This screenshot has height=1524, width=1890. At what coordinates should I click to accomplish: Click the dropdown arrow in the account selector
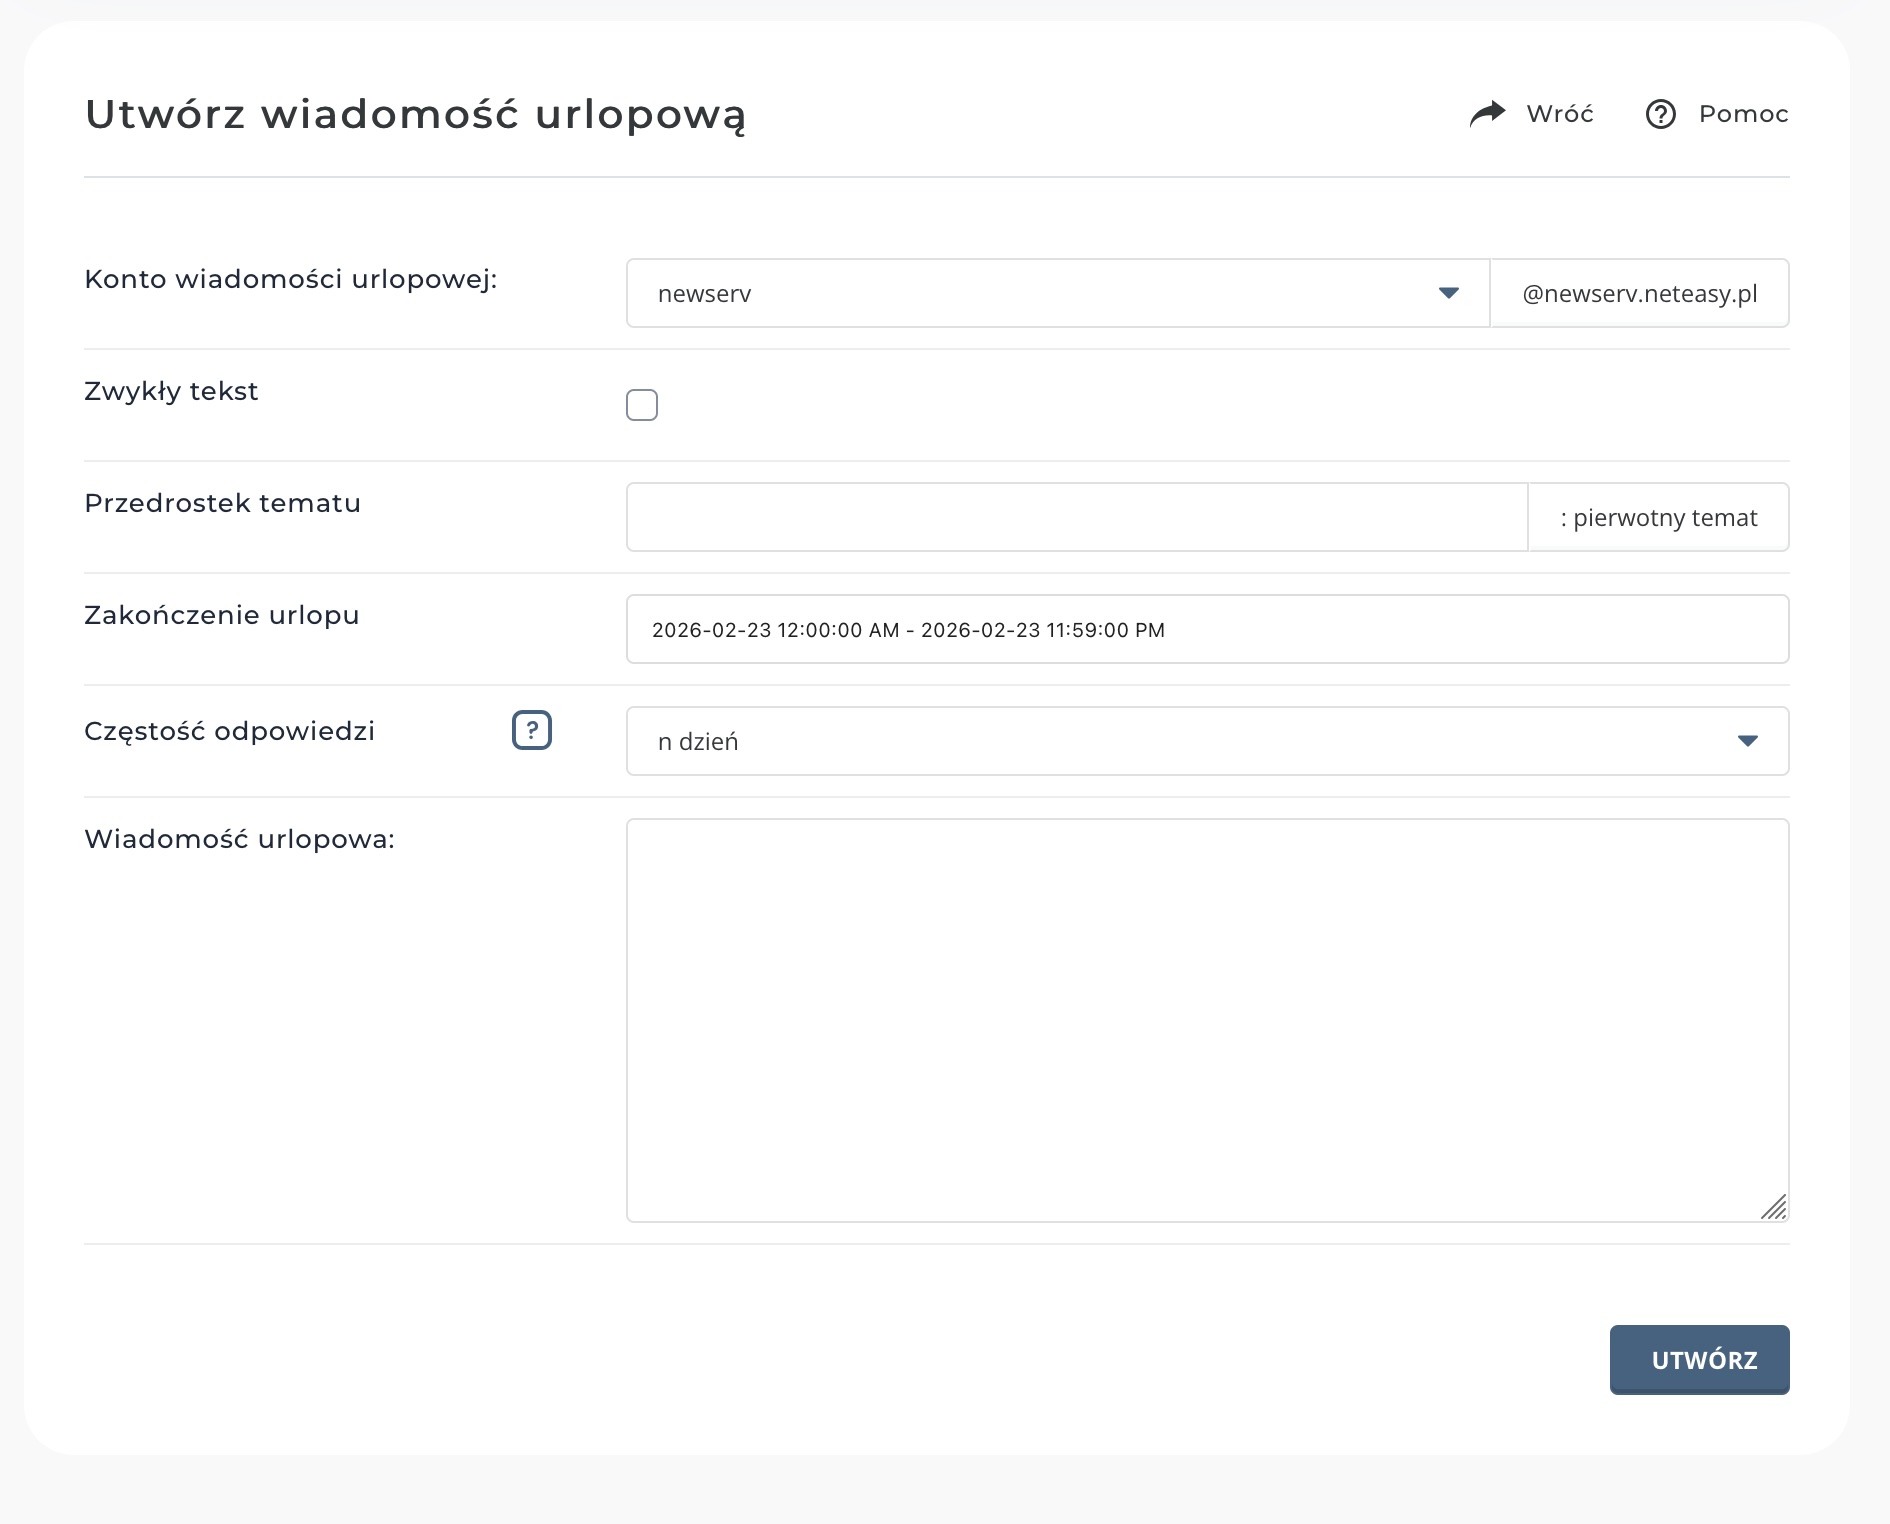(x=1448, y=293)
